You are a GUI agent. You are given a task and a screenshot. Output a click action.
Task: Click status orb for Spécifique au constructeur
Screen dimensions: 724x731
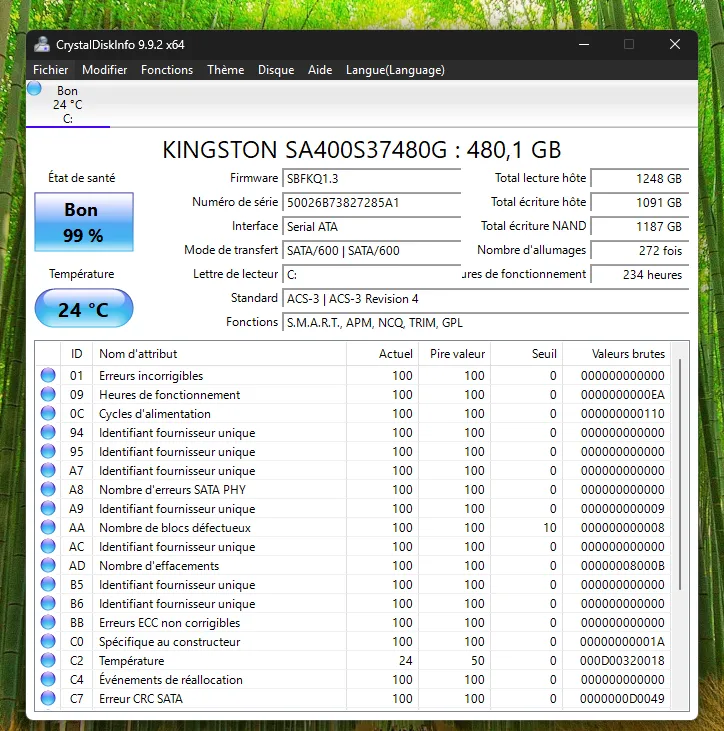pyautogui.click(x=48, y=641)
